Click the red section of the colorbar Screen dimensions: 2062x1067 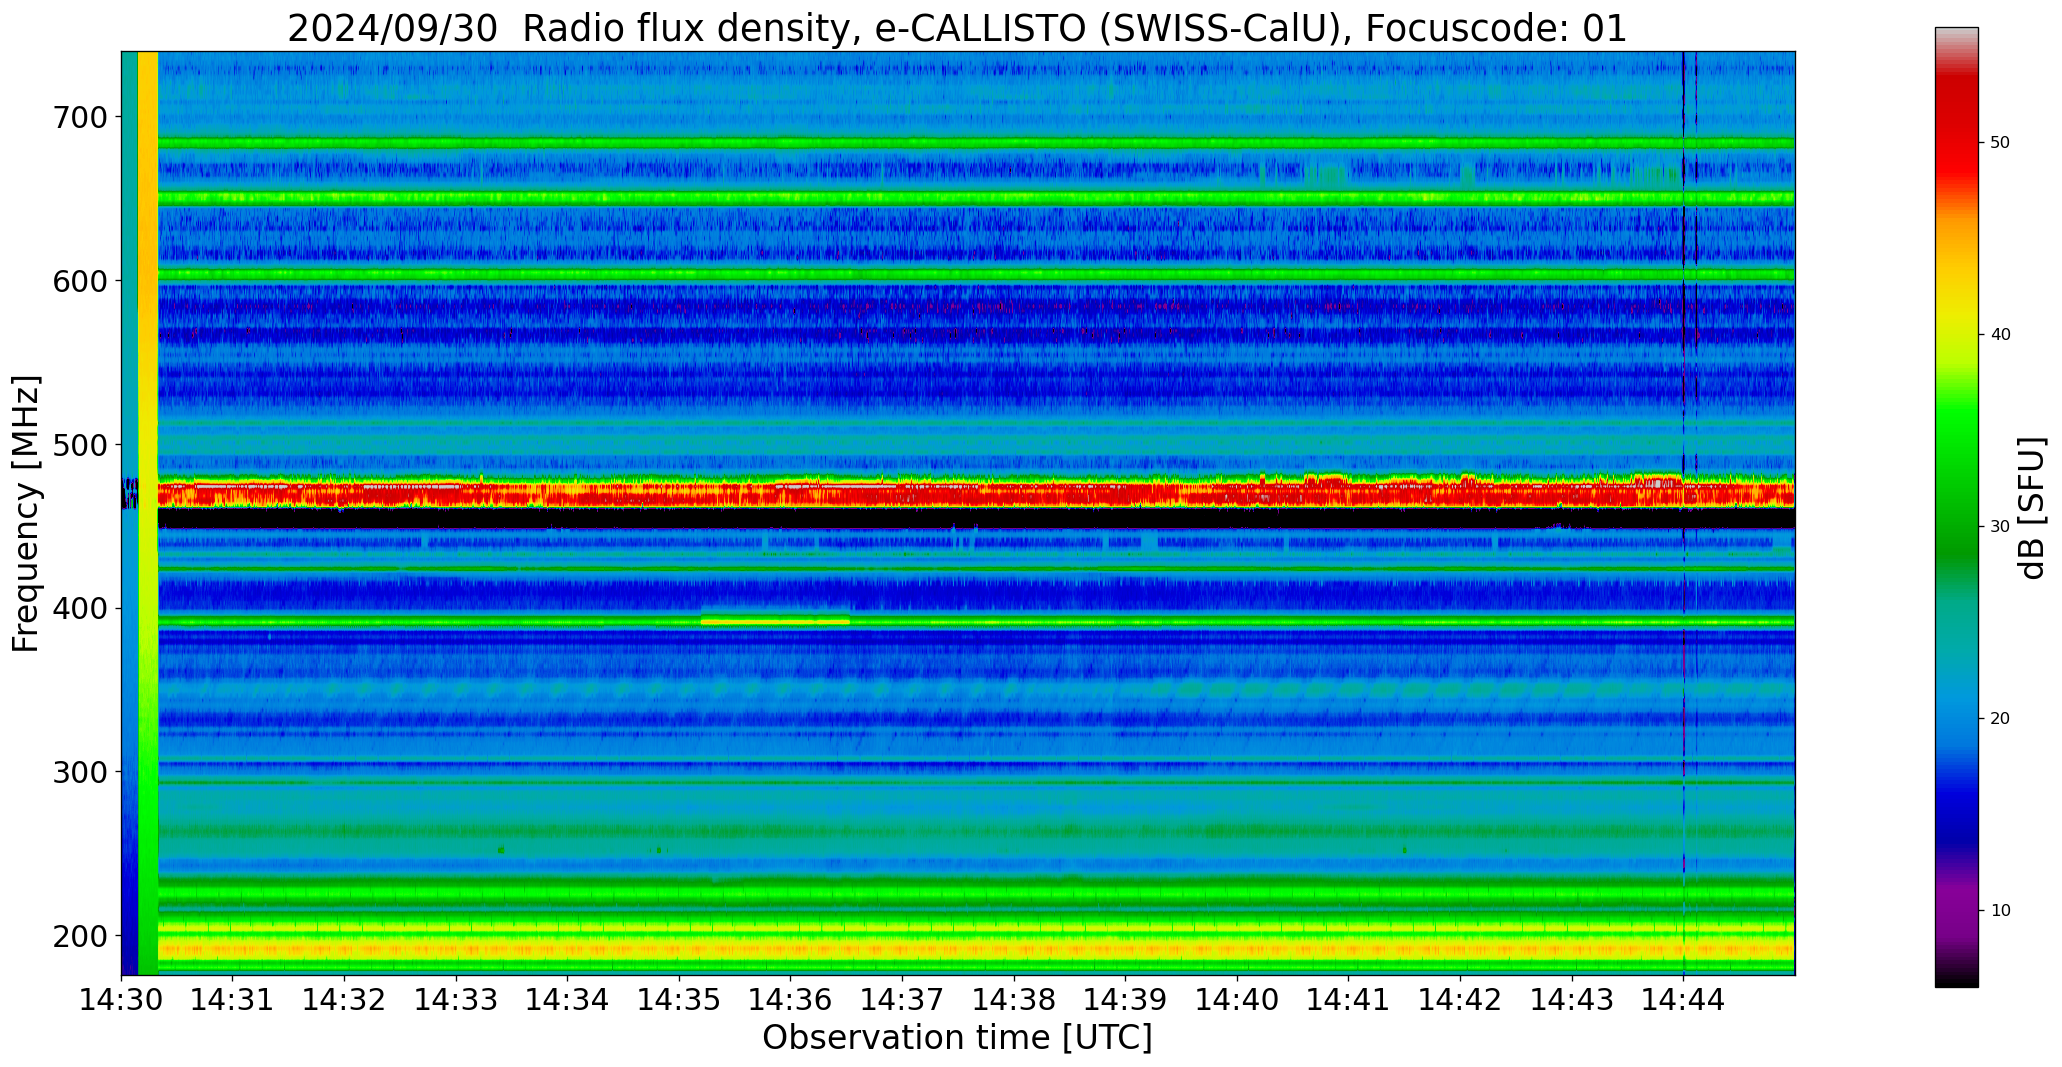coord(1956,130)
